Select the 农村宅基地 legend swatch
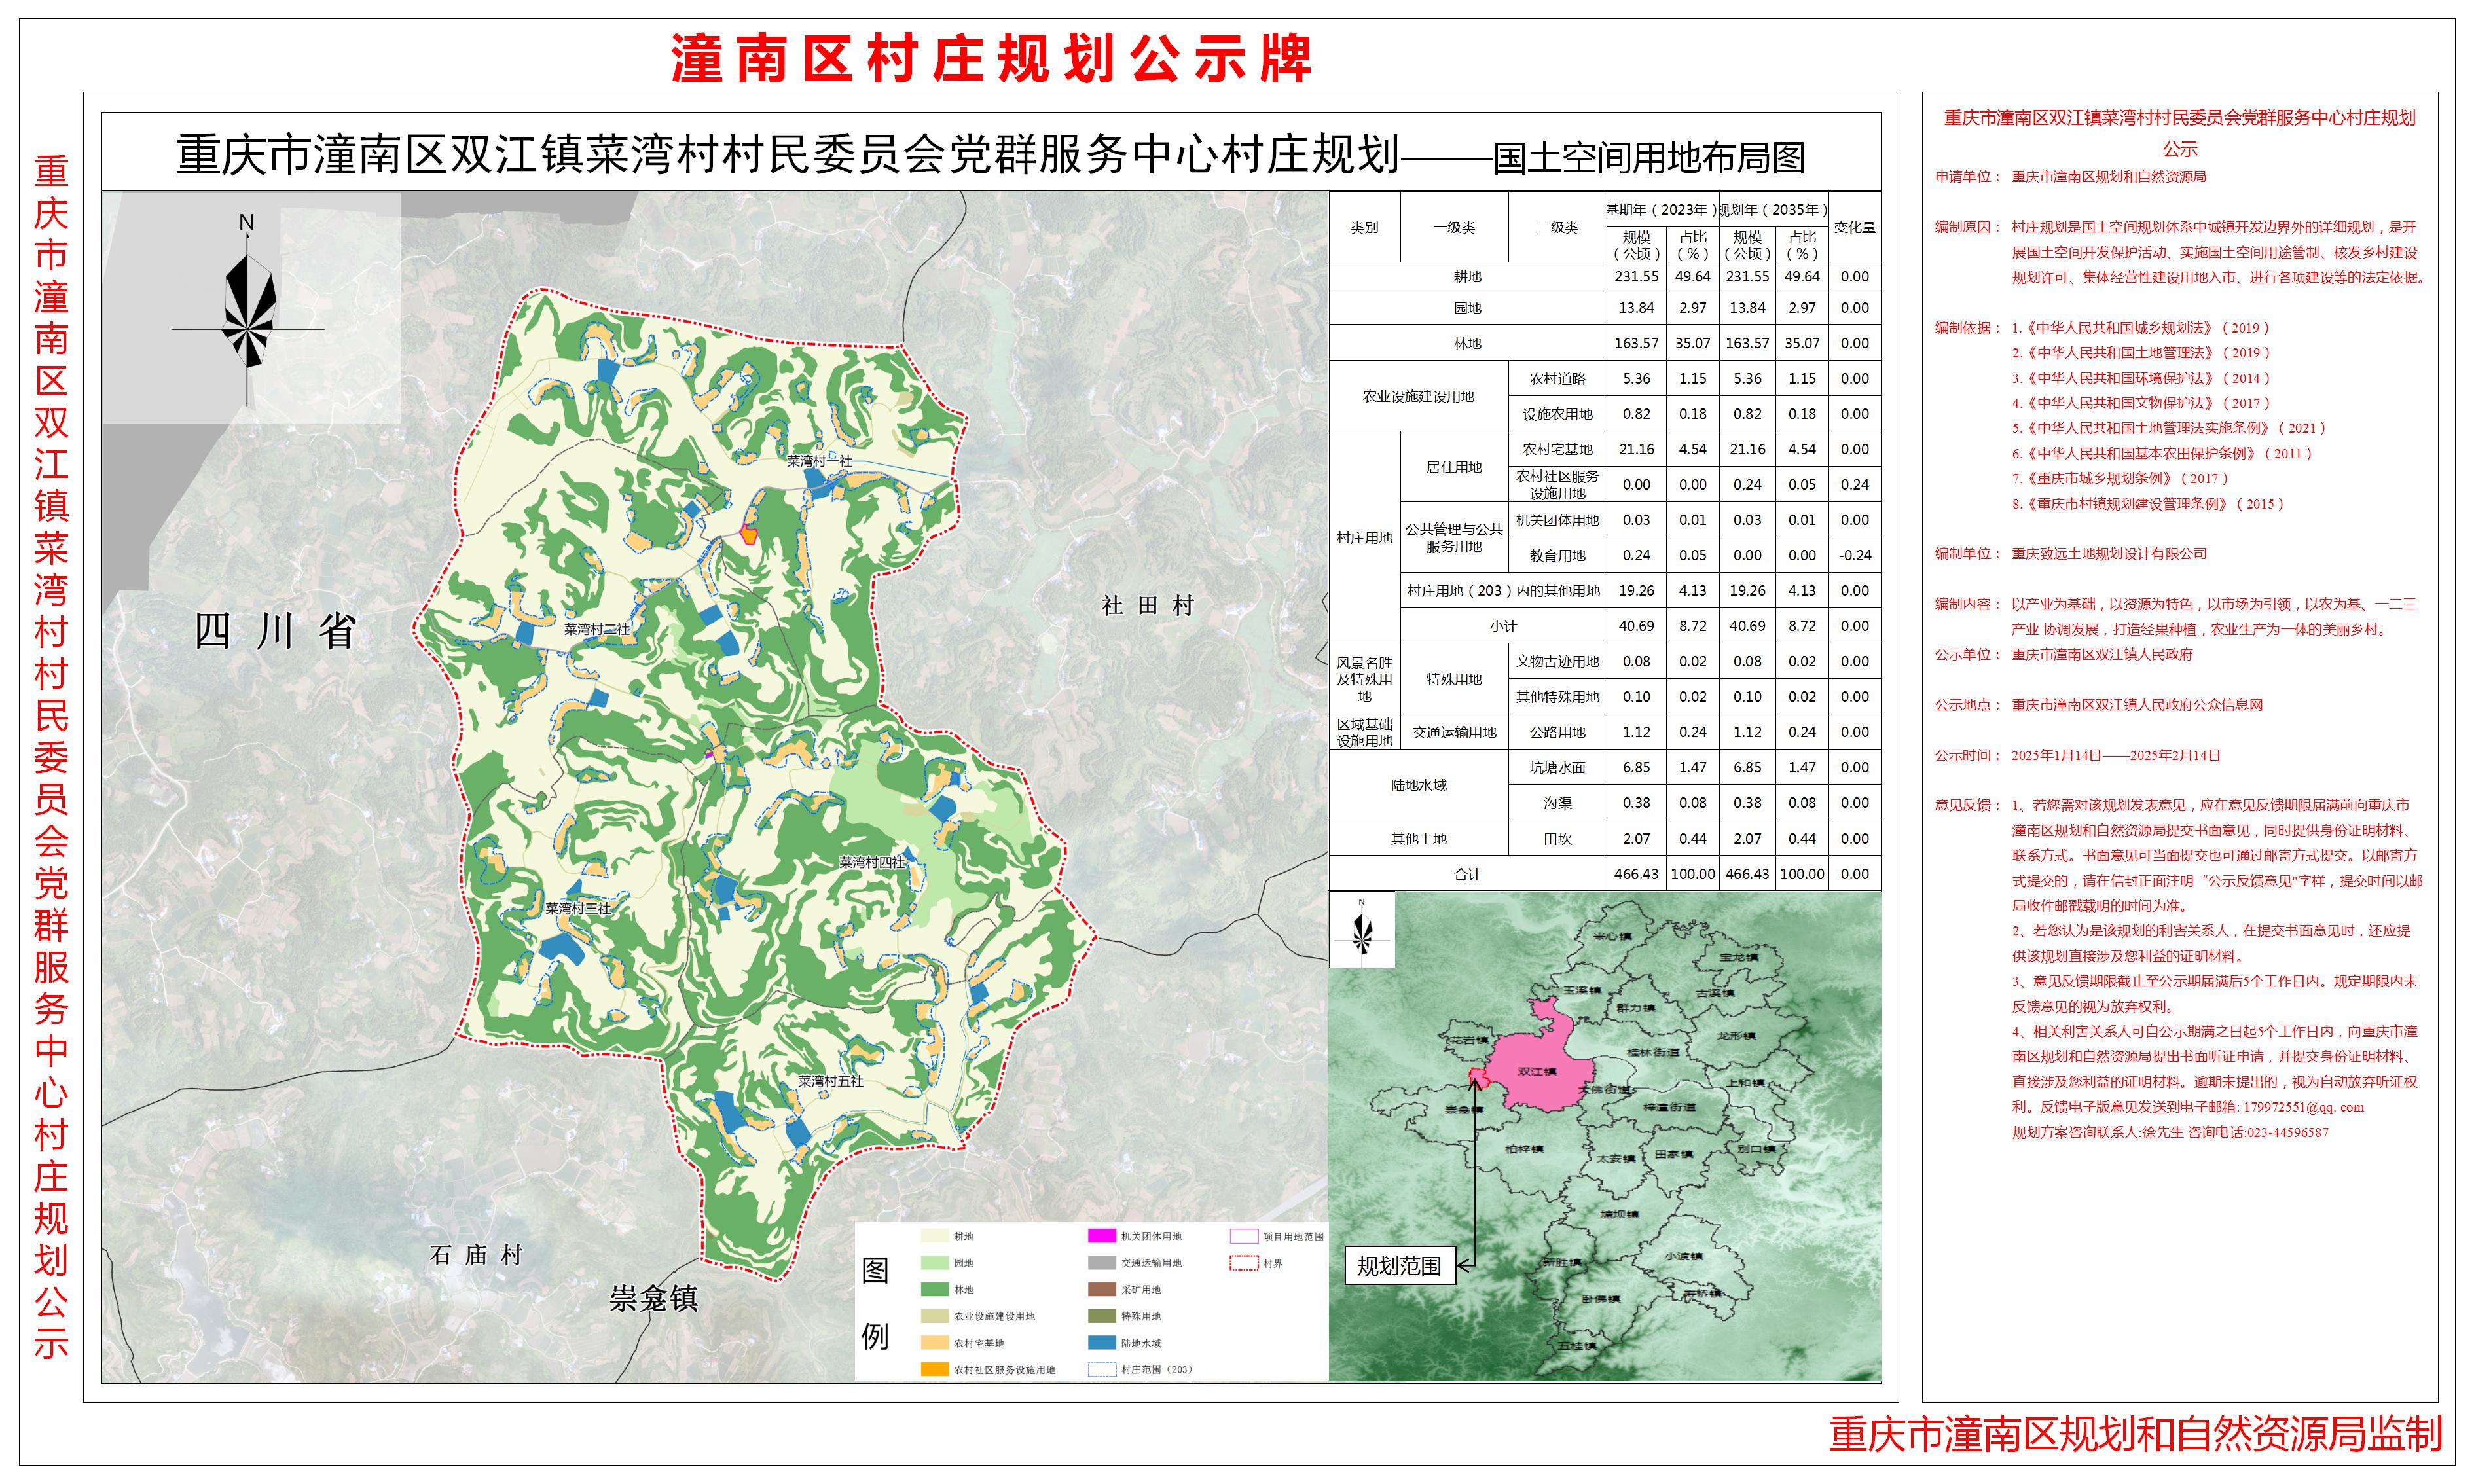2474x1484 pixels. pos(934,1343)
